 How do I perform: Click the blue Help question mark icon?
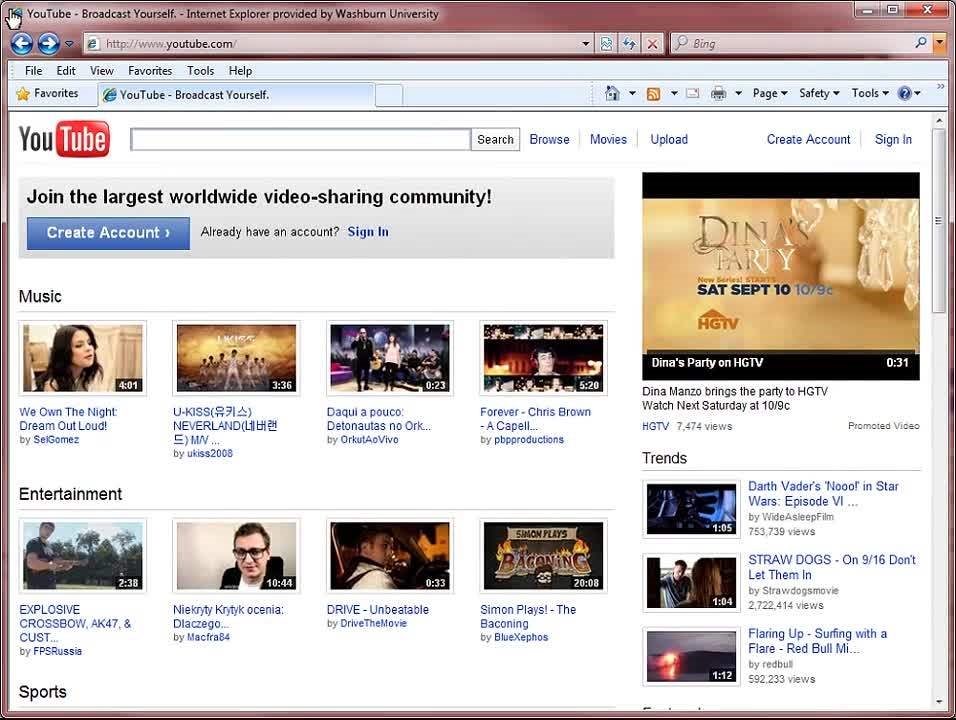pos(905,93)
